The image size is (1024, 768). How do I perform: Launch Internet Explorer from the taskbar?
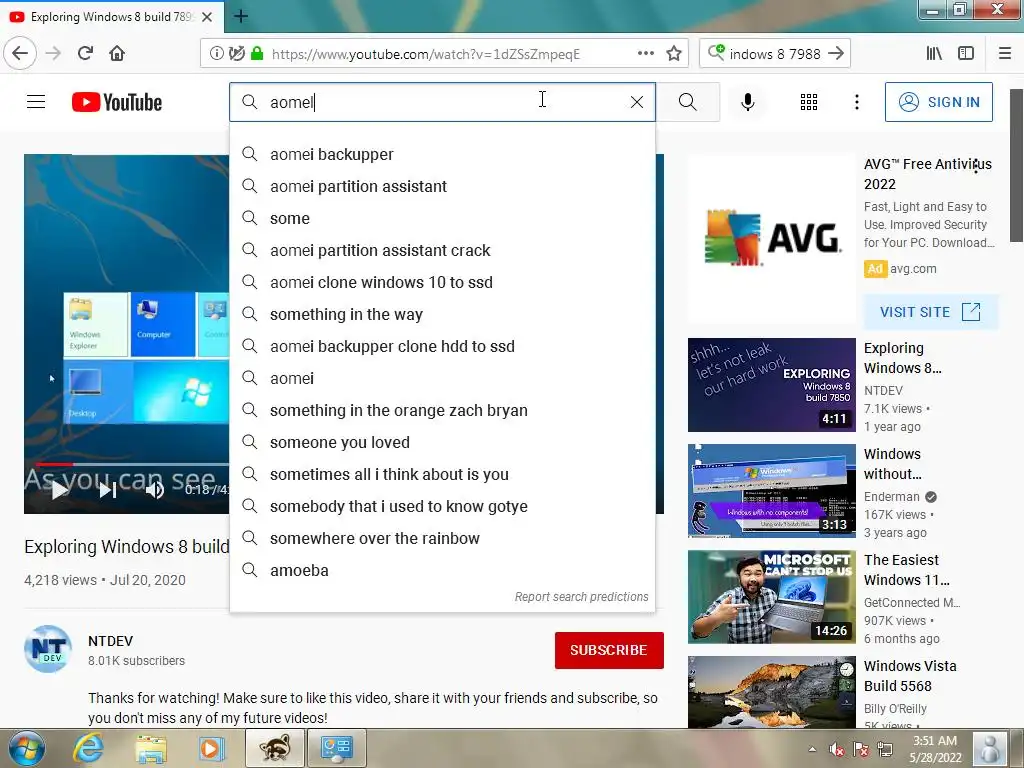[x=88, y=748]
